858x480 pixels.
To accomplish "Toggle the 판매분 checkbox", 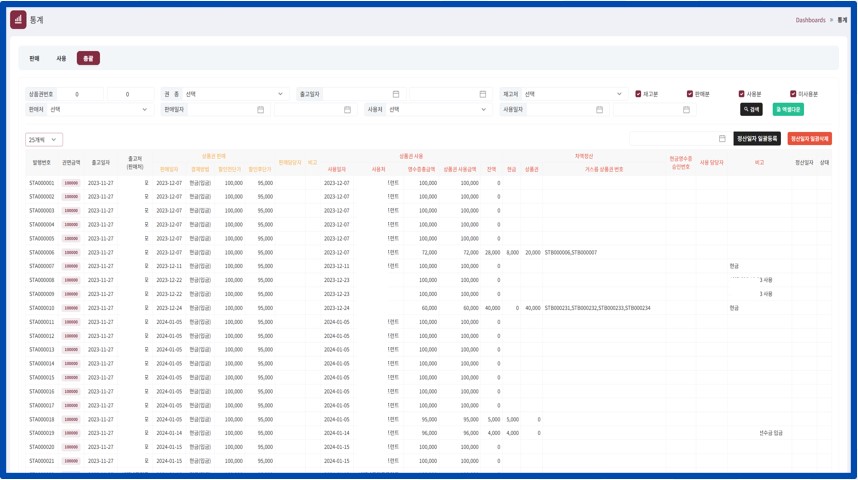I will point(690,94).
